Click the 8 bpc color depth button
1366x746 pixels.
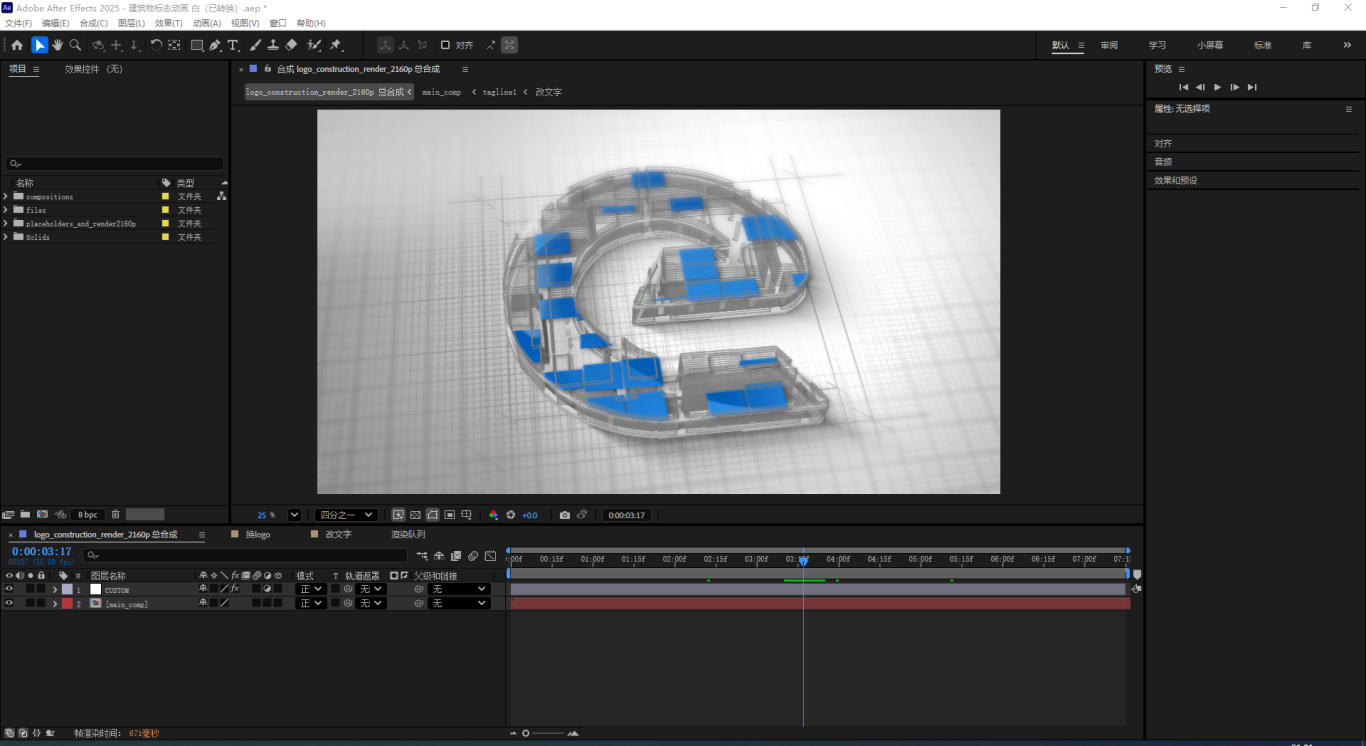pyautogui.click(x=88, y=514)
